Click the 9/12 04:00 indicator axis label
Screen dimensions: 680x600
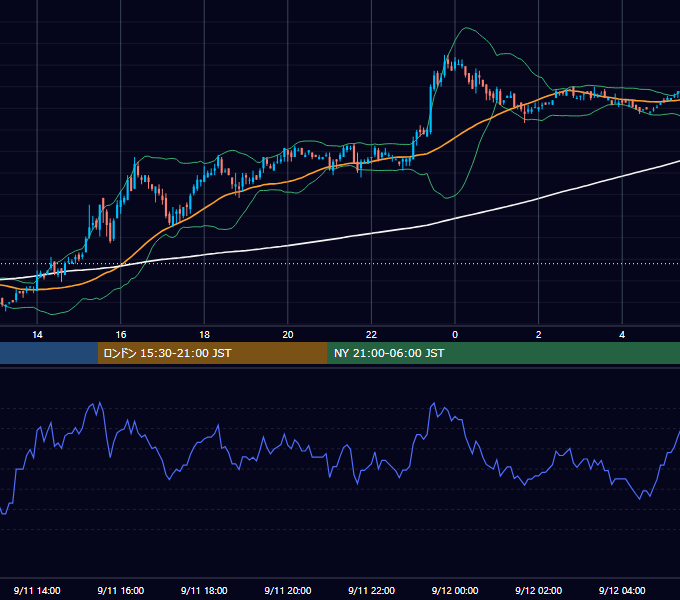622,590
